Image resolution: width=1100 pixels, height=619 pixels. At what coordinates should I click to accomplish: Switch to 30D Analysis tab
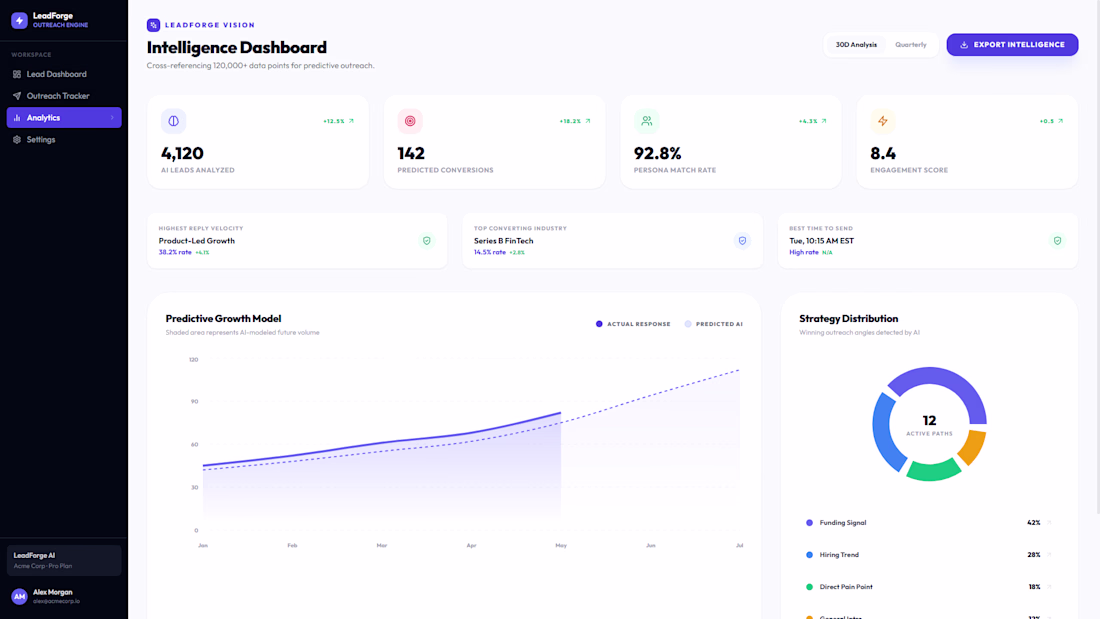tap(856, 44)
